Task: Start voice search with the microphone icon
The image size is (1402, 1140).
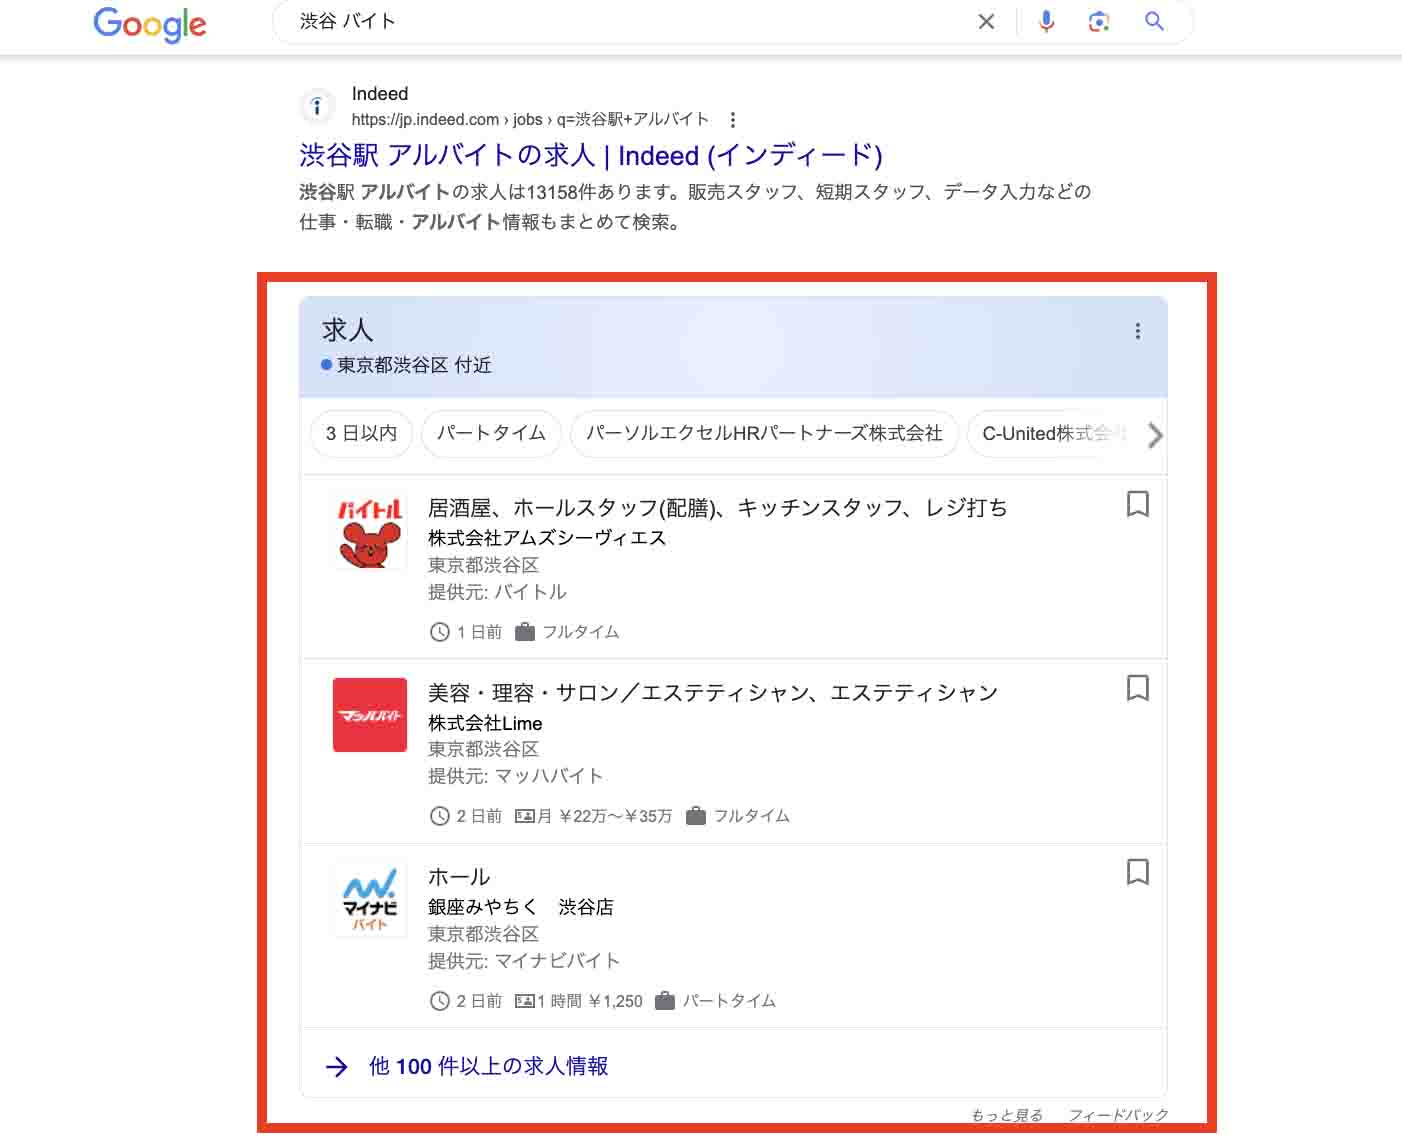Action: tap(1046, 21)
